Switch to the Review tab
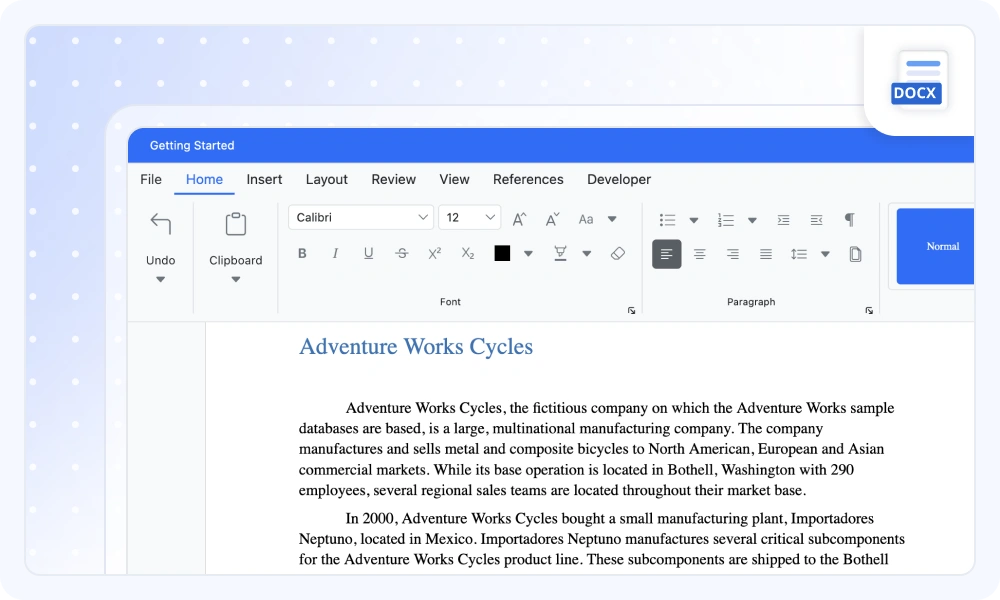1000x600 pixels. click(x=393, y=180)
